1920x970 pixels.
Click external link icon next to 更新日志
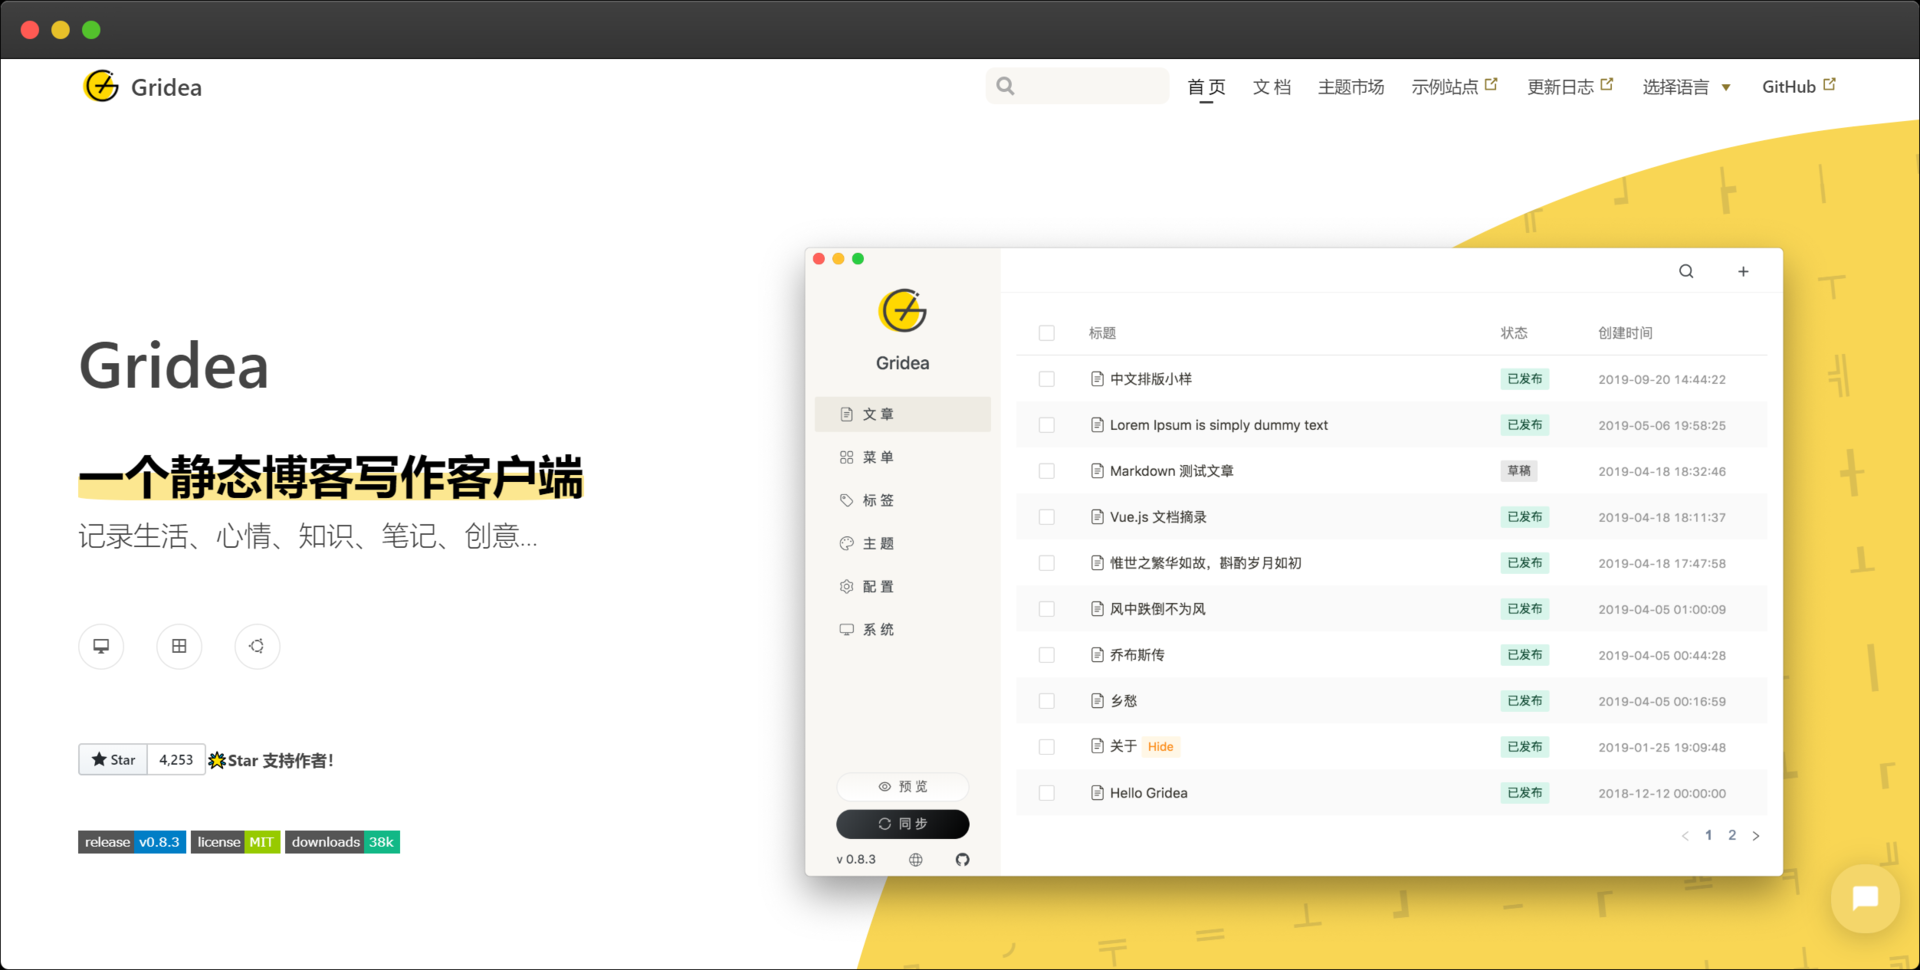click(x=1607, y=85)
